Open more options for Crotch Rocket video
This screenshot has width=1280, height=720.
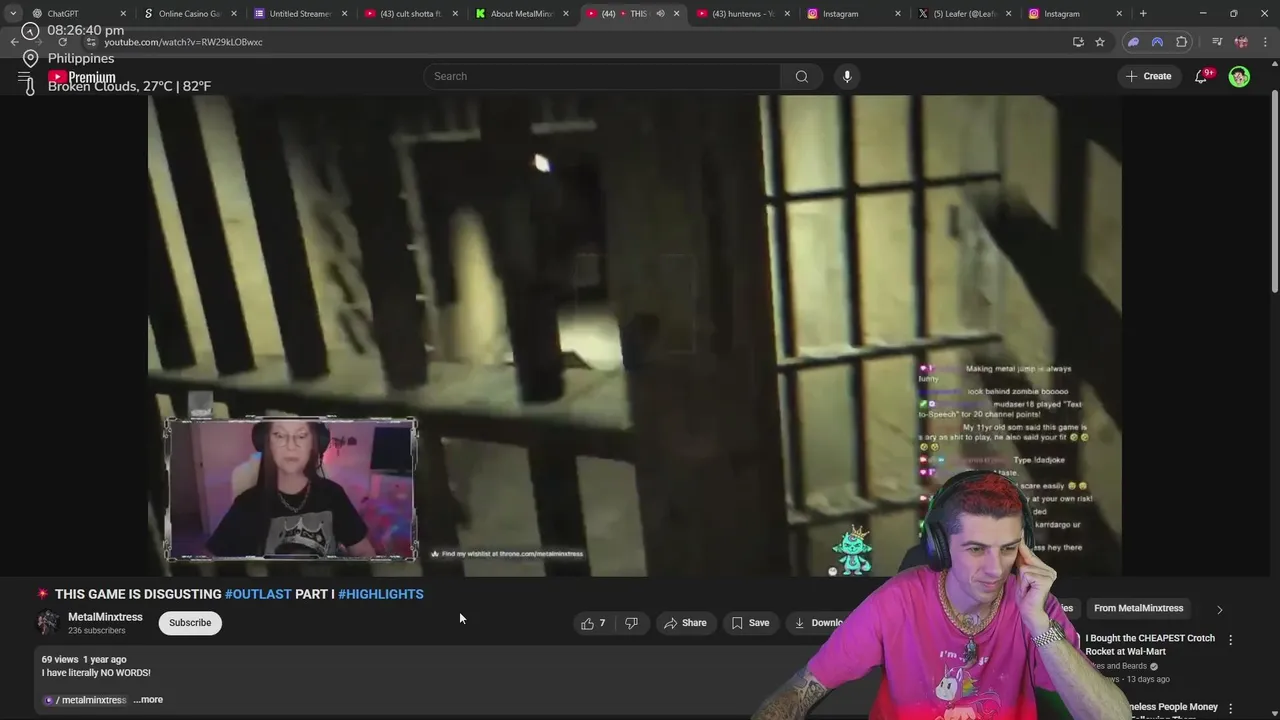tap(1231, 639)
